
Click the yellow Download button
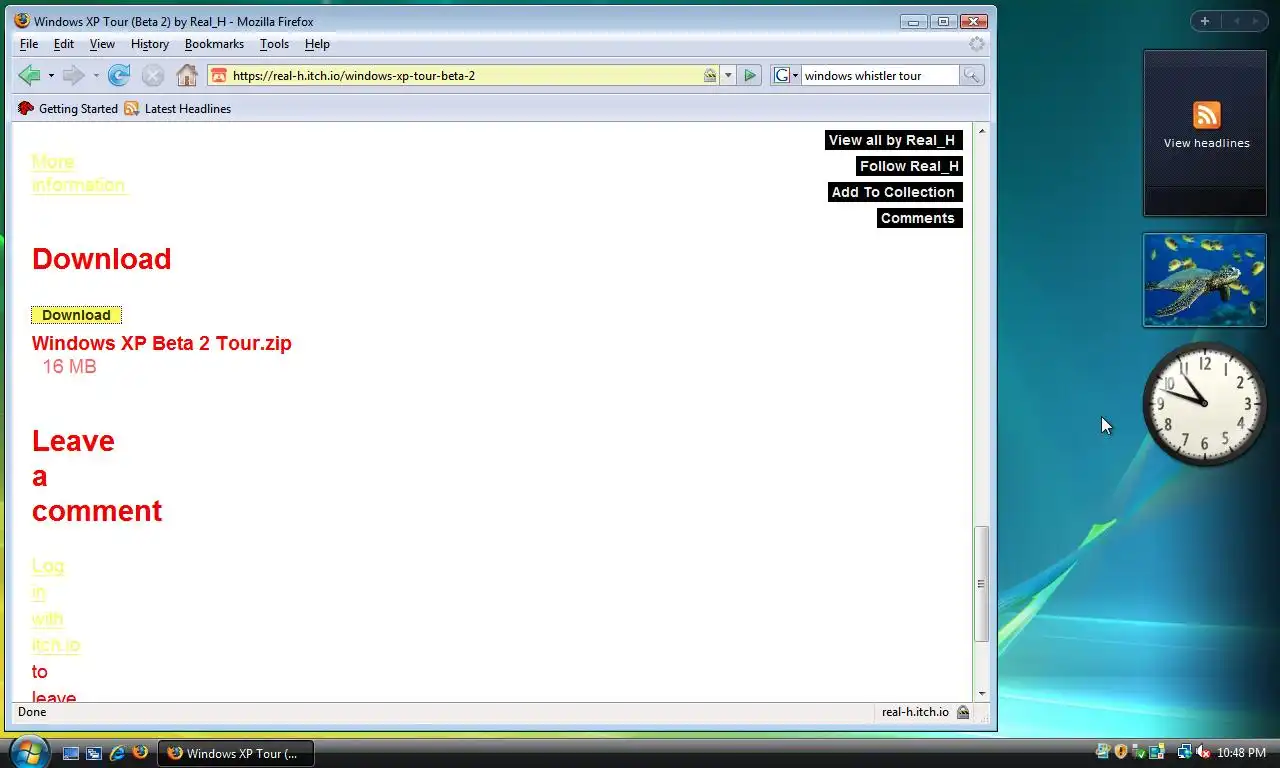point(76,315)
